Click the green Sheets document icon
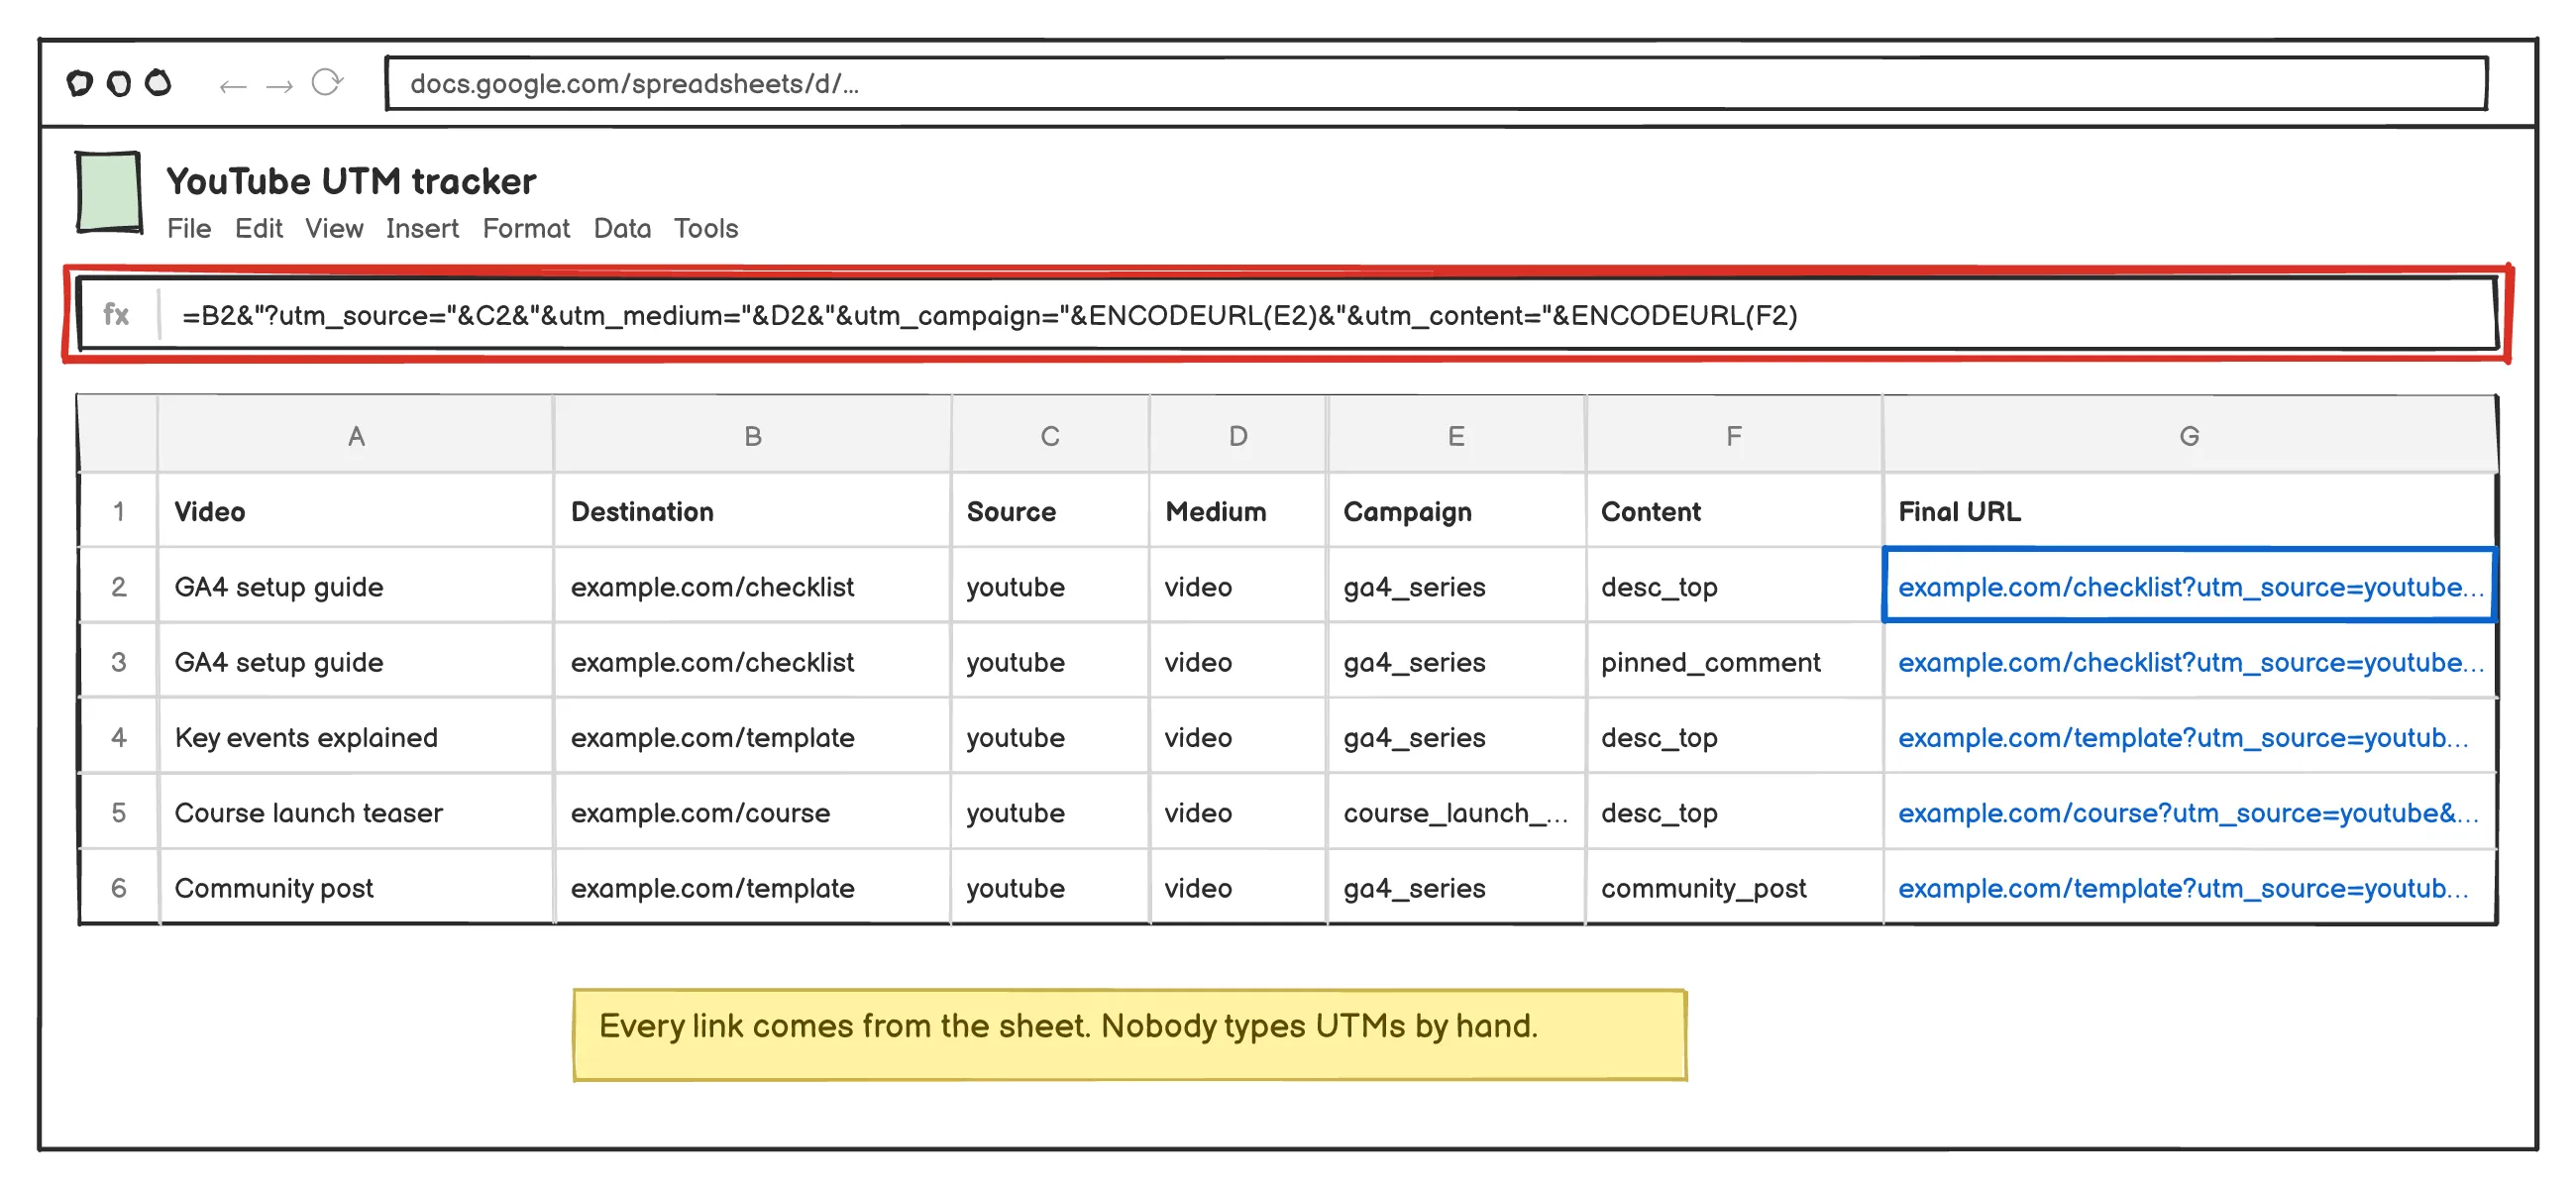This screenshot has height=1189, width=2576. tap(108, 192)
